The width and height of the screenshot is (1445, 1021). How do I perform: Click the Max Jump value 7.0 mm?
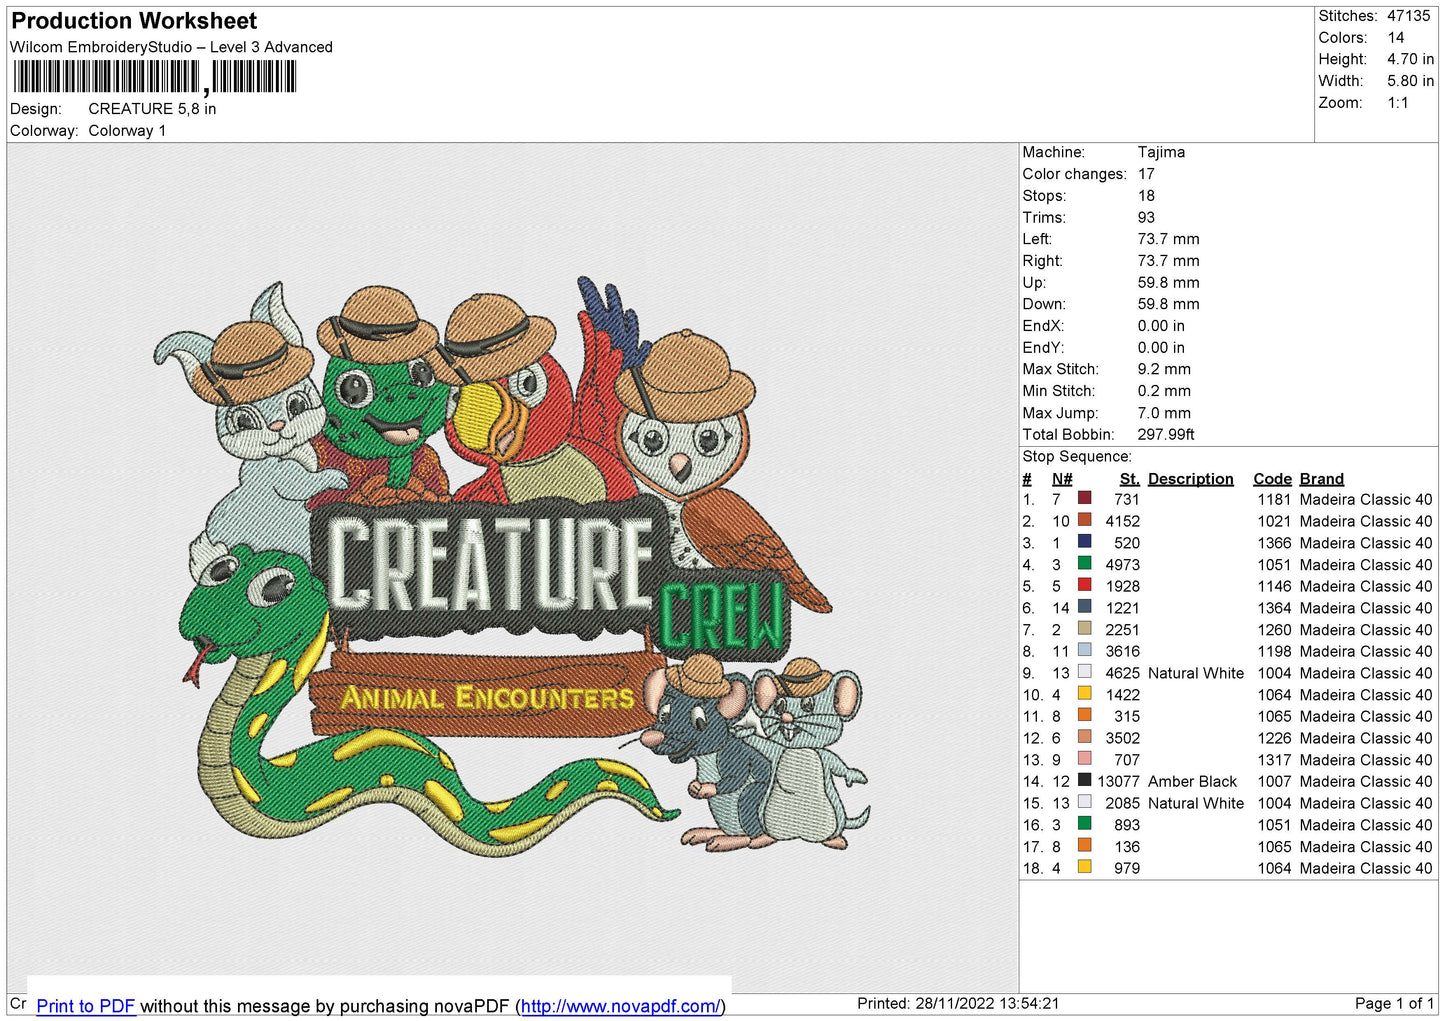pos(1164,413)
